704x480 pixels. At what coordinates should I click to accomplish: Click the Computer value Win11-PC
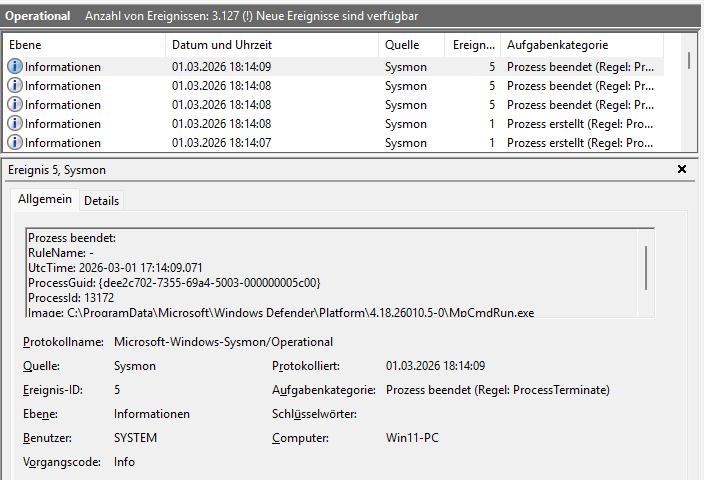pos(414,438)
